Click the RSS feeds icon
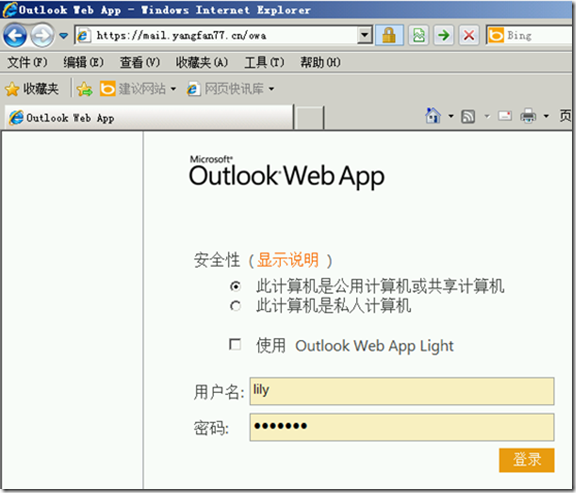Screen dimensions: 576x493 [468, 116]
